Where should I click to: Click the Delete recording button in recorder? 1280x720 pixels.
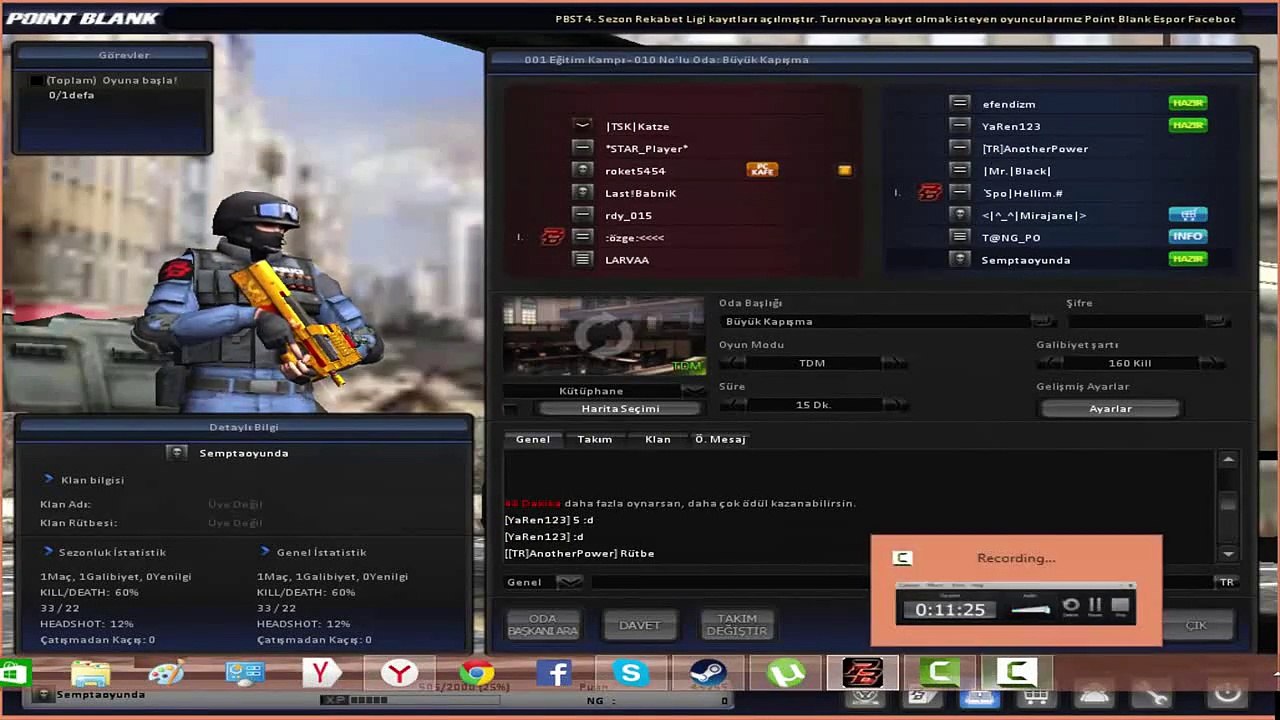[1071, 605]
